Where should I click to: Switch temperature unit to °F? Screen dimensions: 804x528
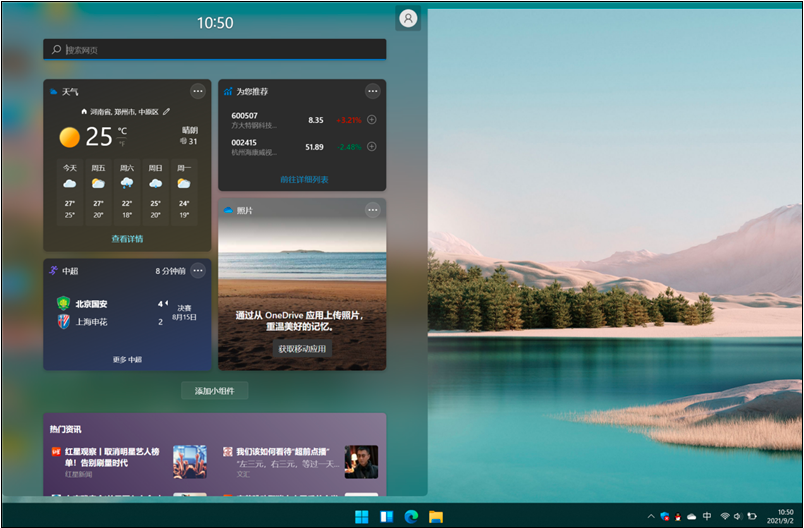point(122,144)
